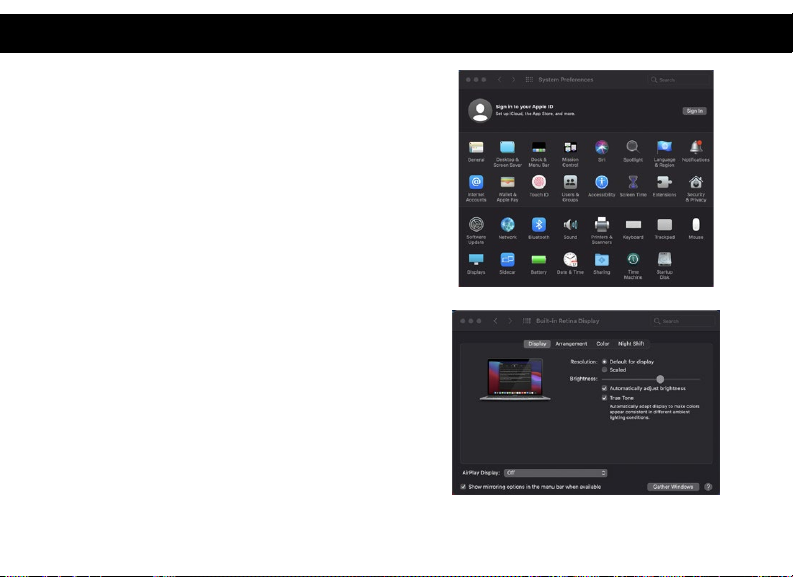Open Date & Time preferences
793x577 pixels.
(x=570, y=263)
